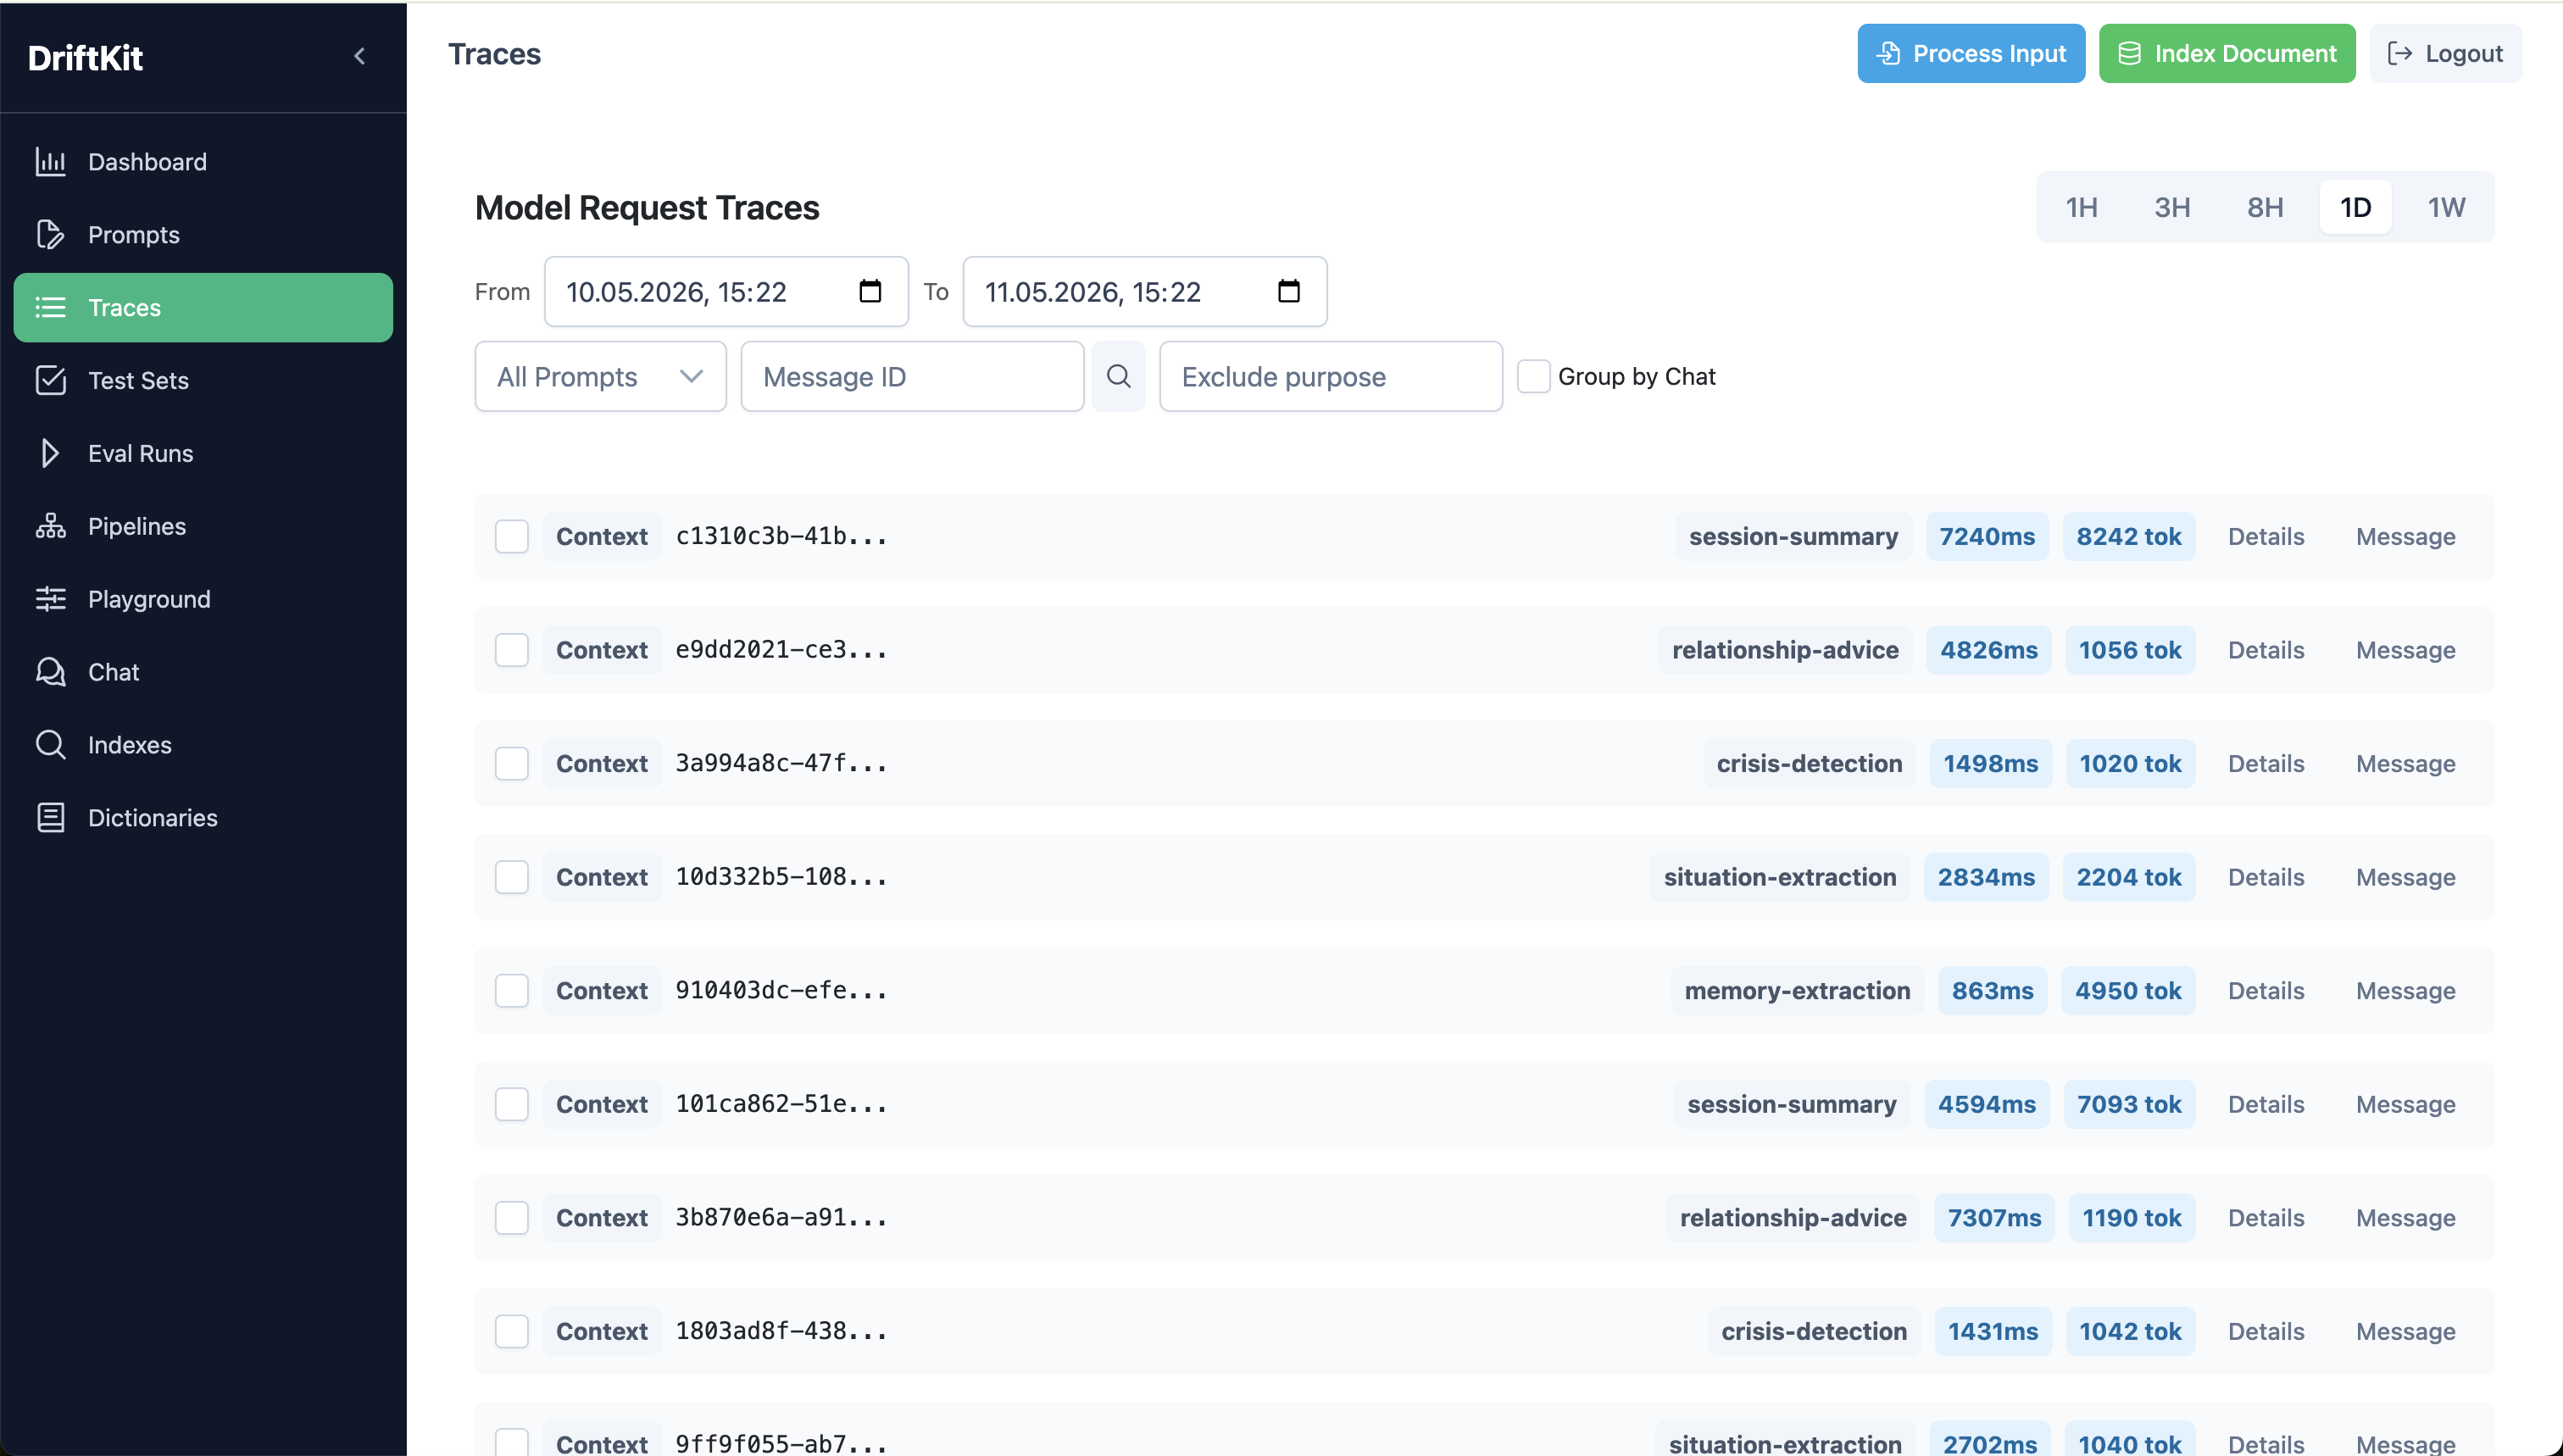The image size is (2563, 1456).
Task: Click the Prompts pencil-document icon
Action: (50, 235)
